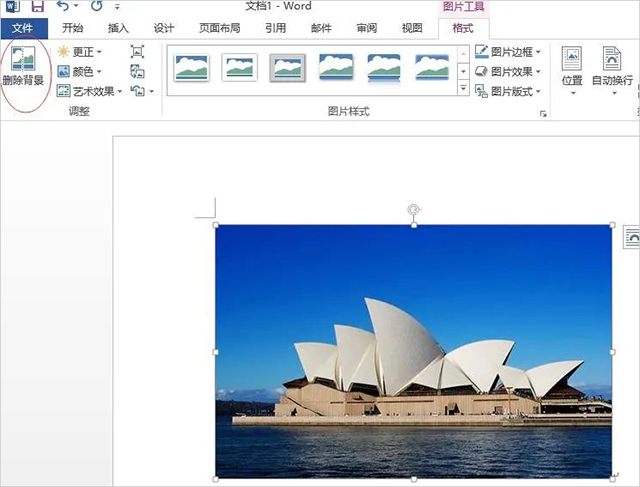Viewport: 640px width, 487px height.
Task: Click the Redo icon in title bar
Action: pos(97,7)
